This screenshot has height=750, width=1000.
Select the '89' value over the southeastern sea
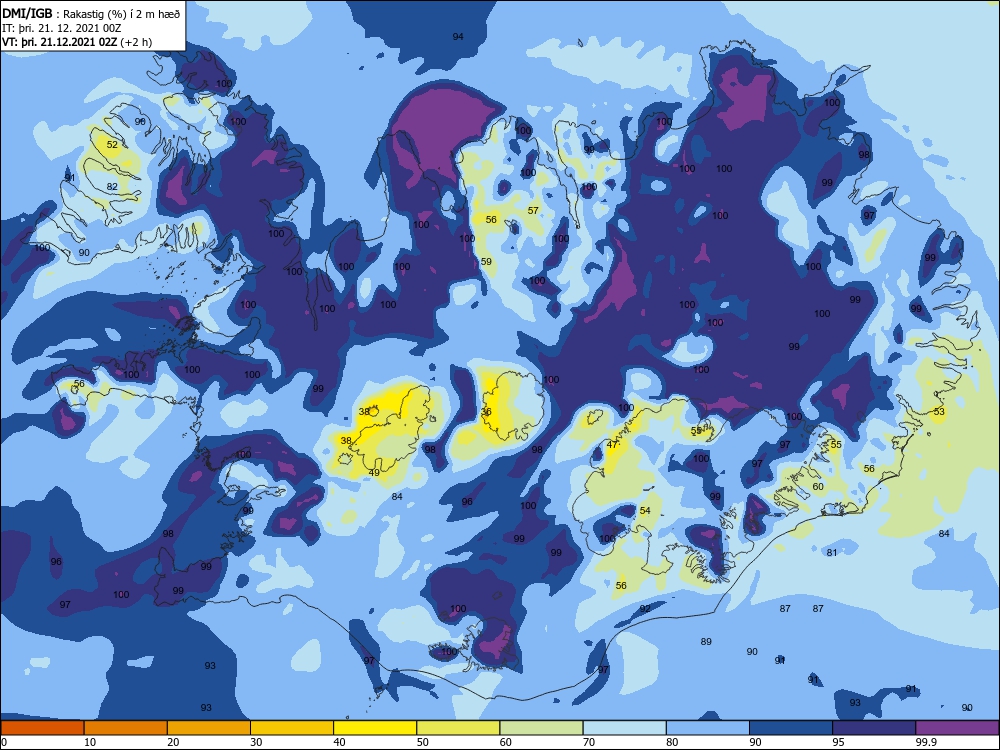[706, 642]
